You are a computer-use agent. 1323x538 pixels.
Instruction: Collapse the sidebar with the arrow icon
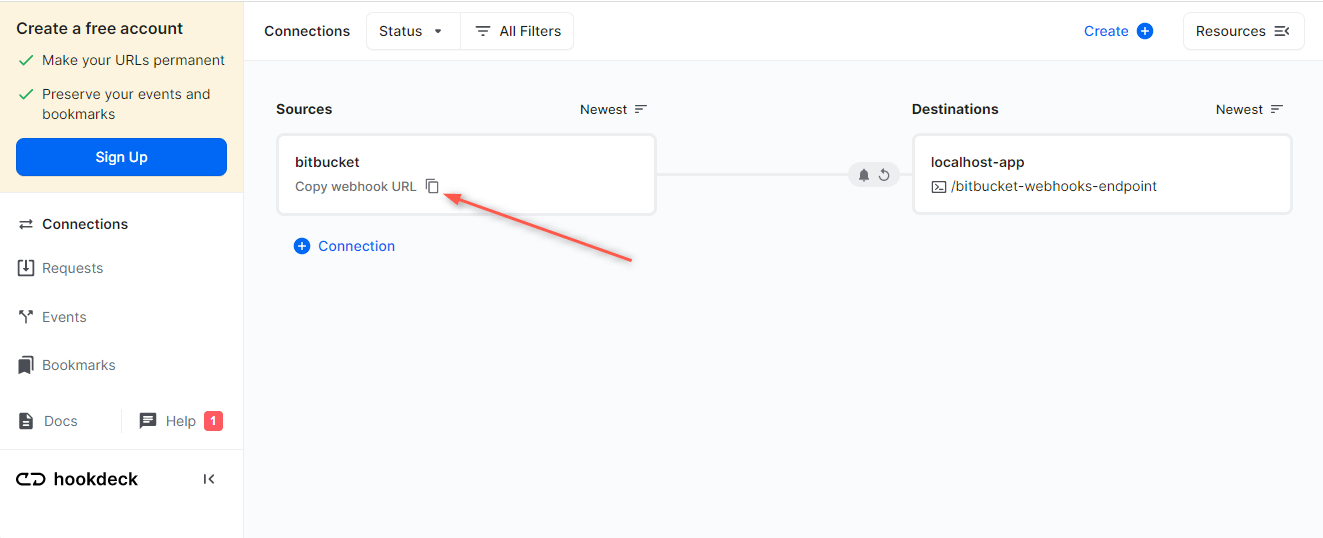pyautogui.click(x=209, y=479)
